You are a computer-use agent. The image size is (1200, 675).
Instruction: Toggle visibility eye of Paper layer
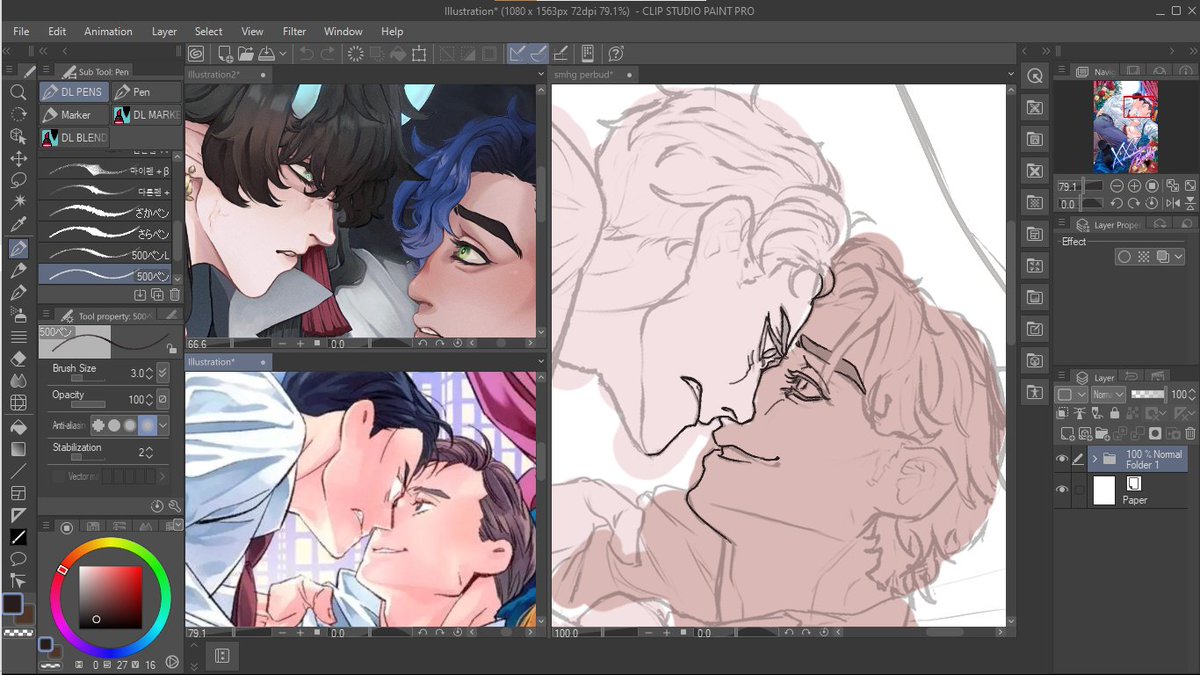pyautogui.click(x=1062, y=490)
